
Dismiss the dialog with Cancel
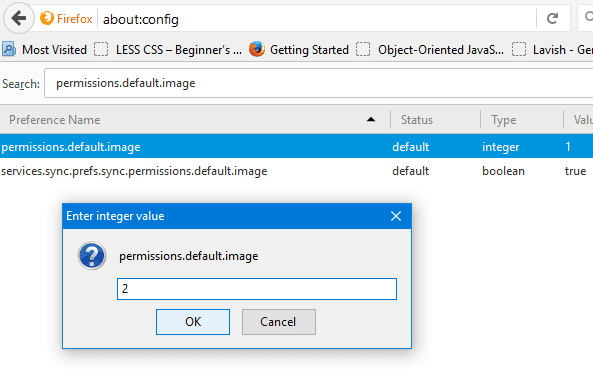tap(279, 322)
